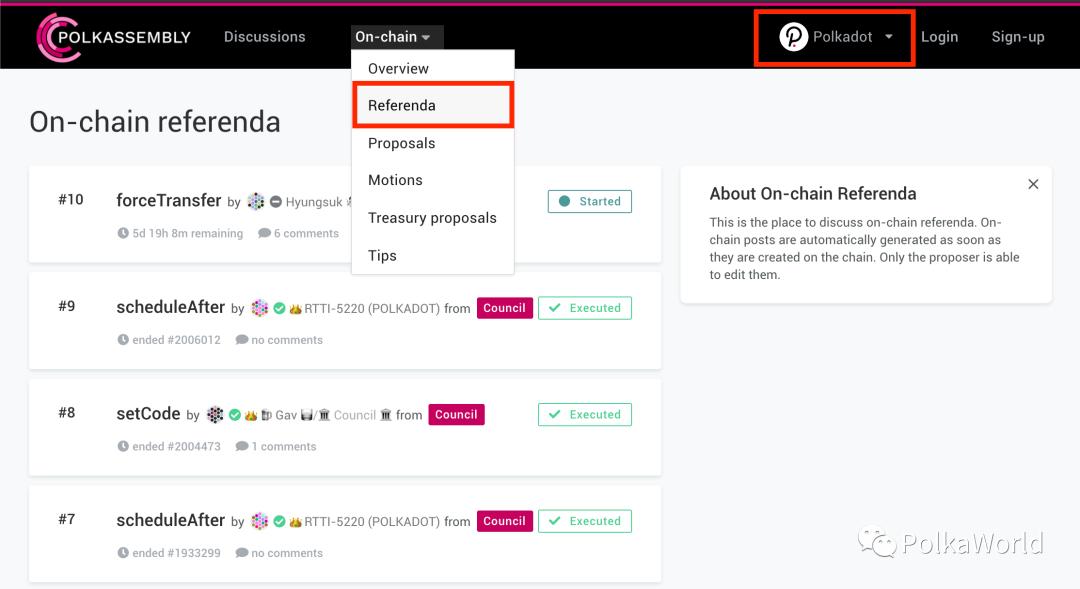Image resolution: width=1080 pixels, height=589 pixels.
Task: Click the Council tag on referendum #8
Action: coord(456,415)
